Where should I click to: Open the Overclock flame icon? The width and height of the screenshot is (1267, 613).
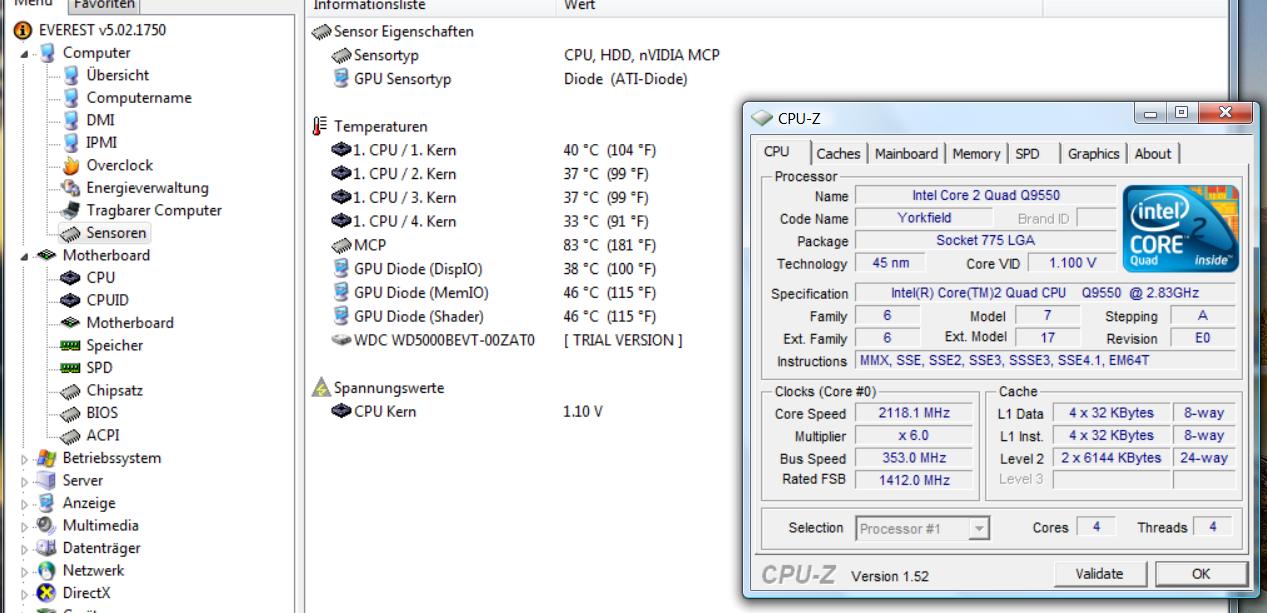(71, 165)
